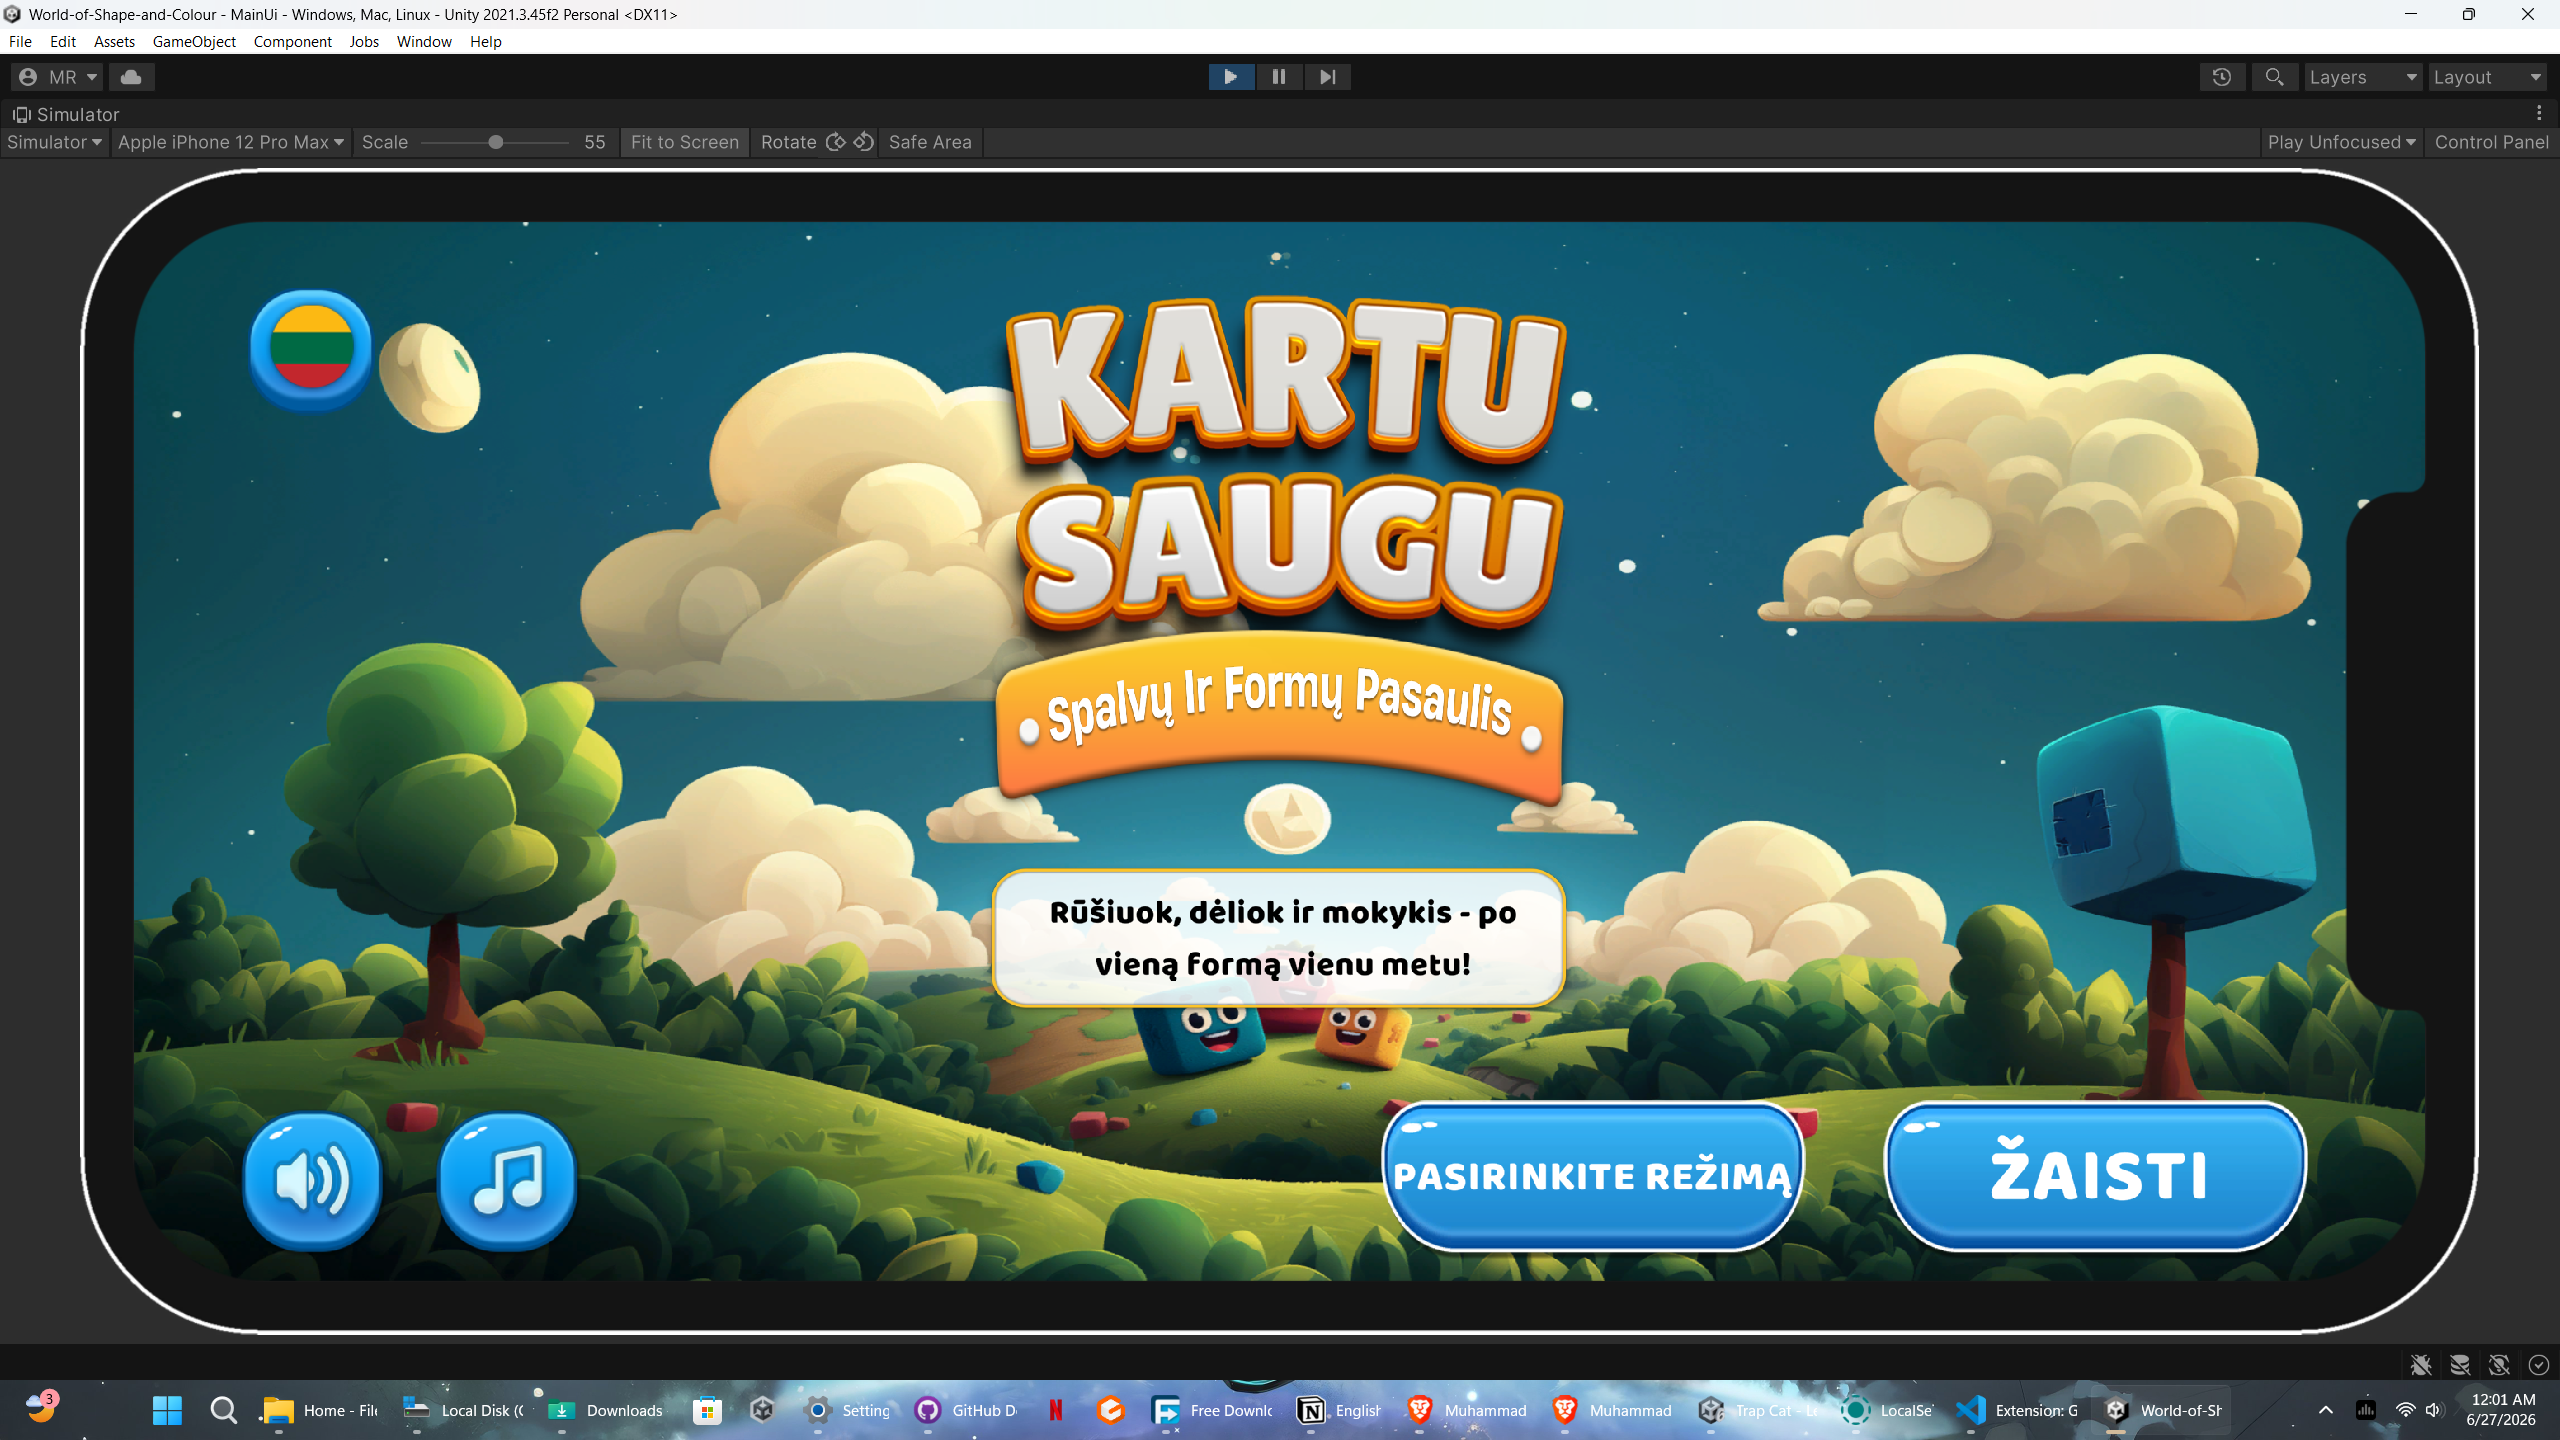Open GitHub Desktop taskbar item
This screenshot has height=1440, width=2560.
click(966, 1410)
